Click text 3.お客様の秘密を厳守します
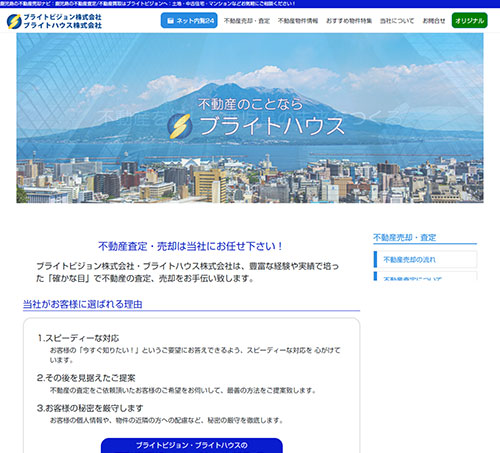This screenshot has height=453, width=500. 90,408
